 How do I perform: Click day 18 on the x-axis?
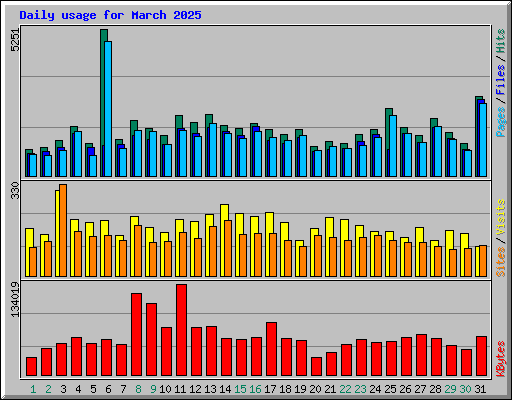coord(285,389)
